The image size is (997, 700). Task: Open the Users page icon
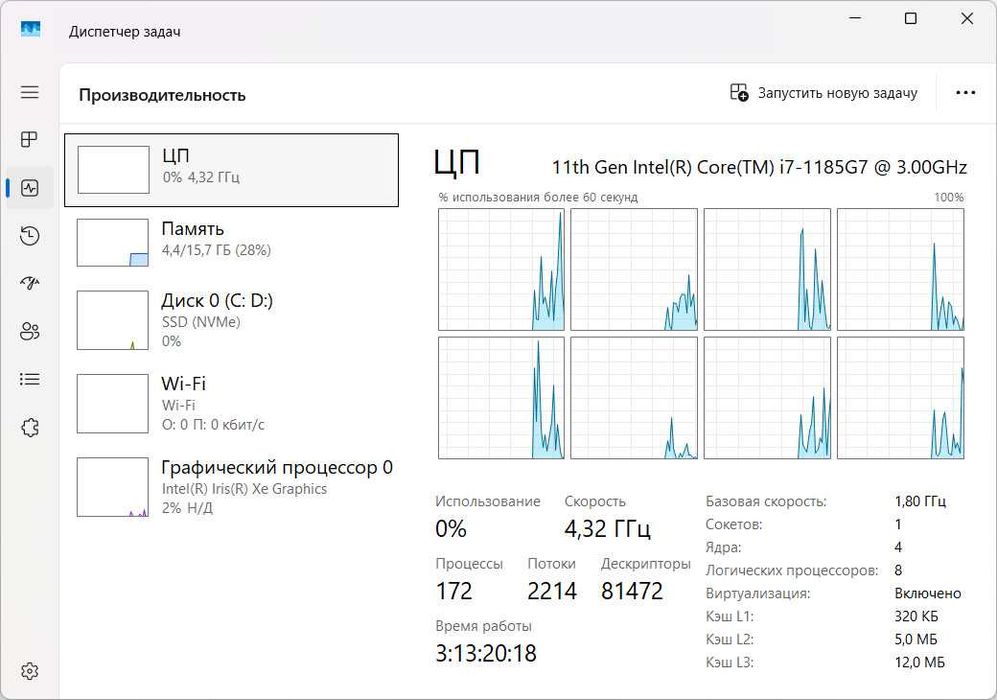[x=30, y=331]
